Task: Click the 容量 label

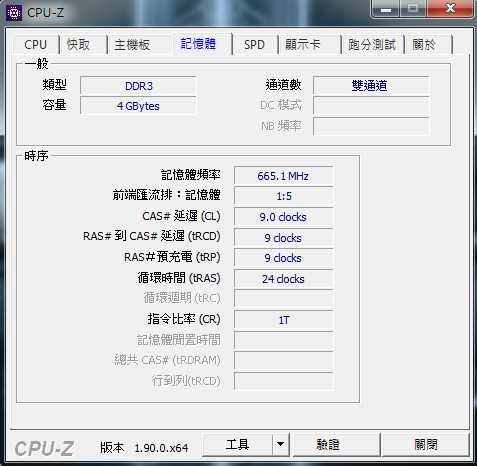Action: click(54, 105)
